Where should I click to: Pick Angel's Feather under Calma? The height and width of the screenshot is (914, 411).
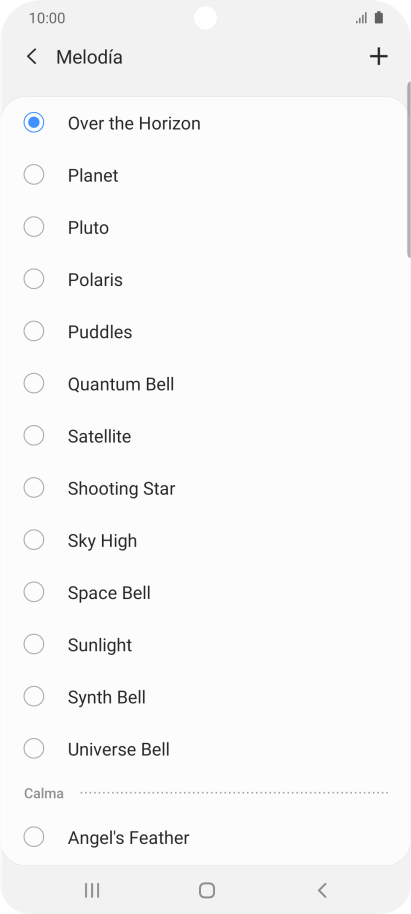[x=205, y=838]
